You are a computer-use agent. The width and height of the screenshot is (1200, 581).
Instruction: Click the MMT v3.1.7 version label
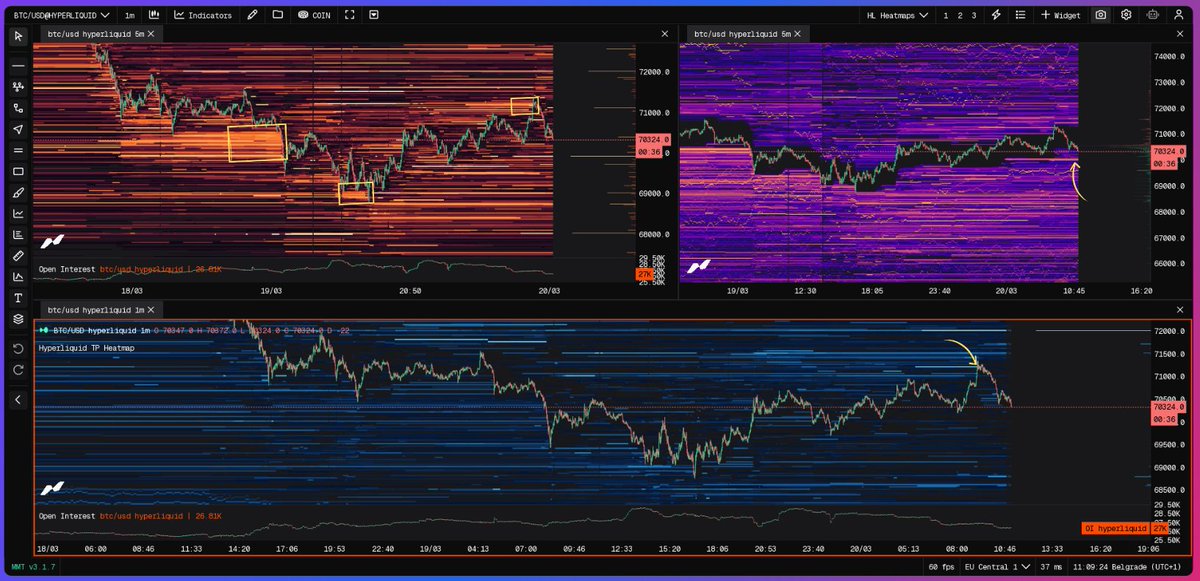point(32,566)
